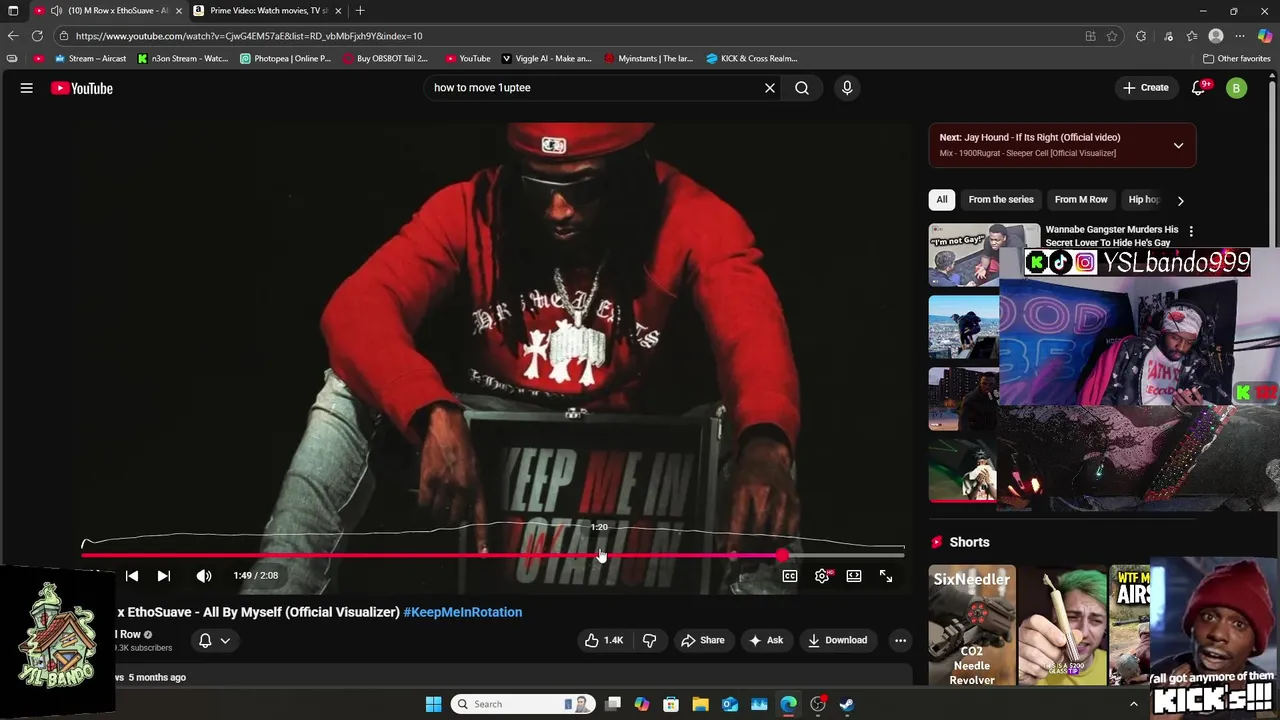The height and width of the screenshot is (720, 1280).
Task: Like the video with 1.4K likes
Action: 604,640
